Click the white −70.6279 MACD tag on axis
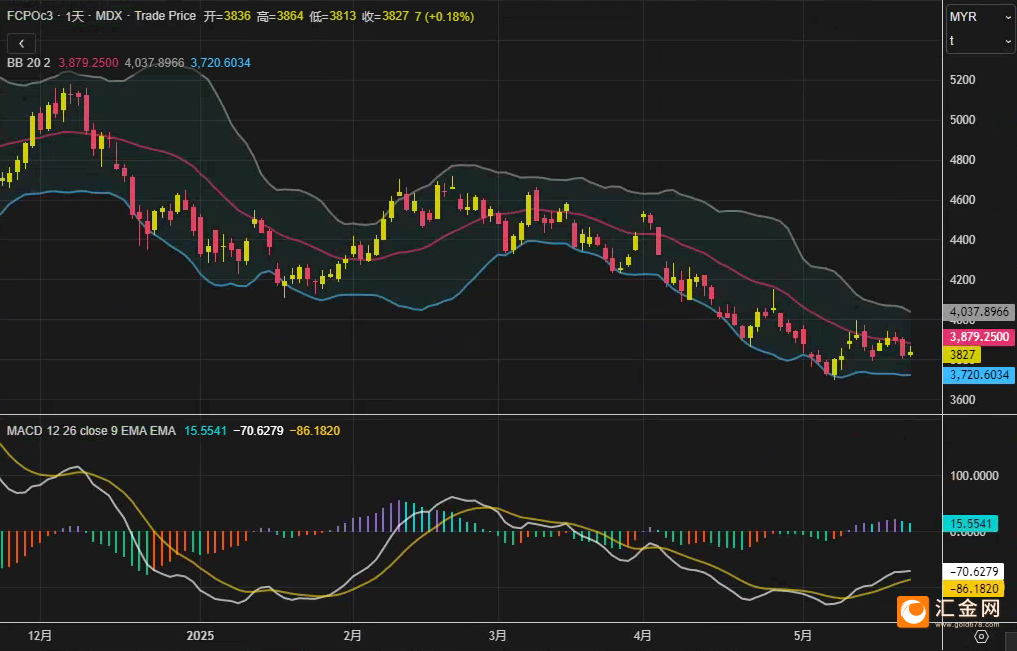 click(974, 571)
